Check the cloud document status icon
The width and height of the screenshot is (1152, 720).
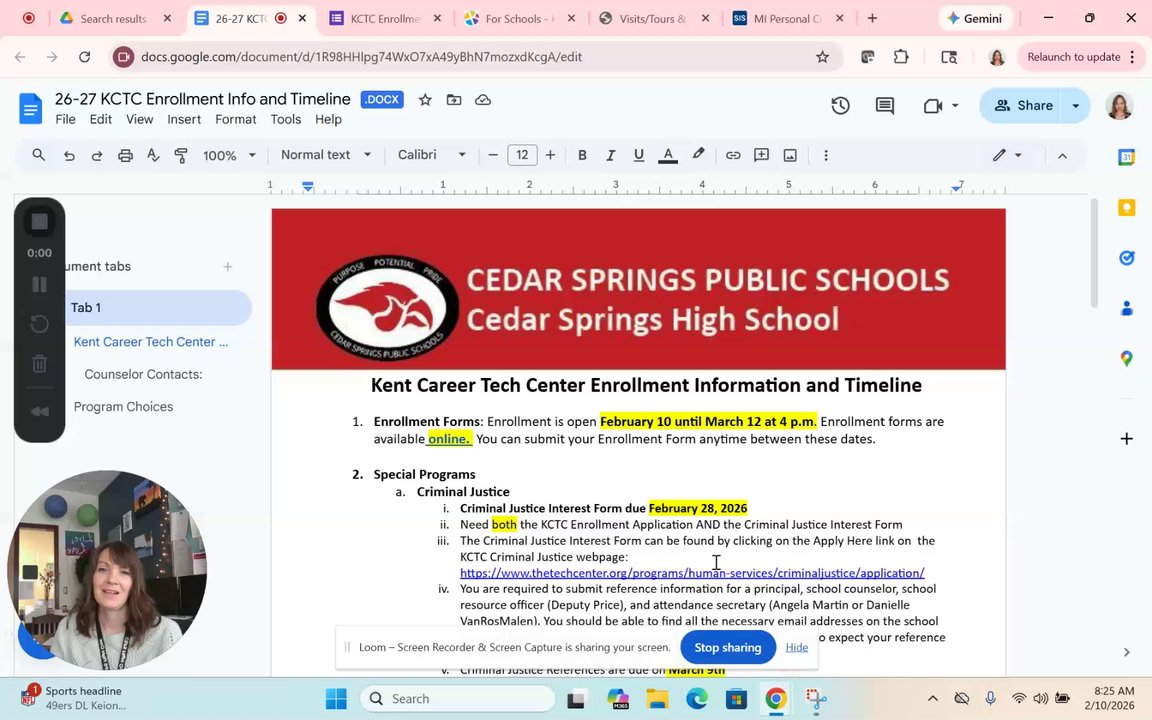pos(483,100)
